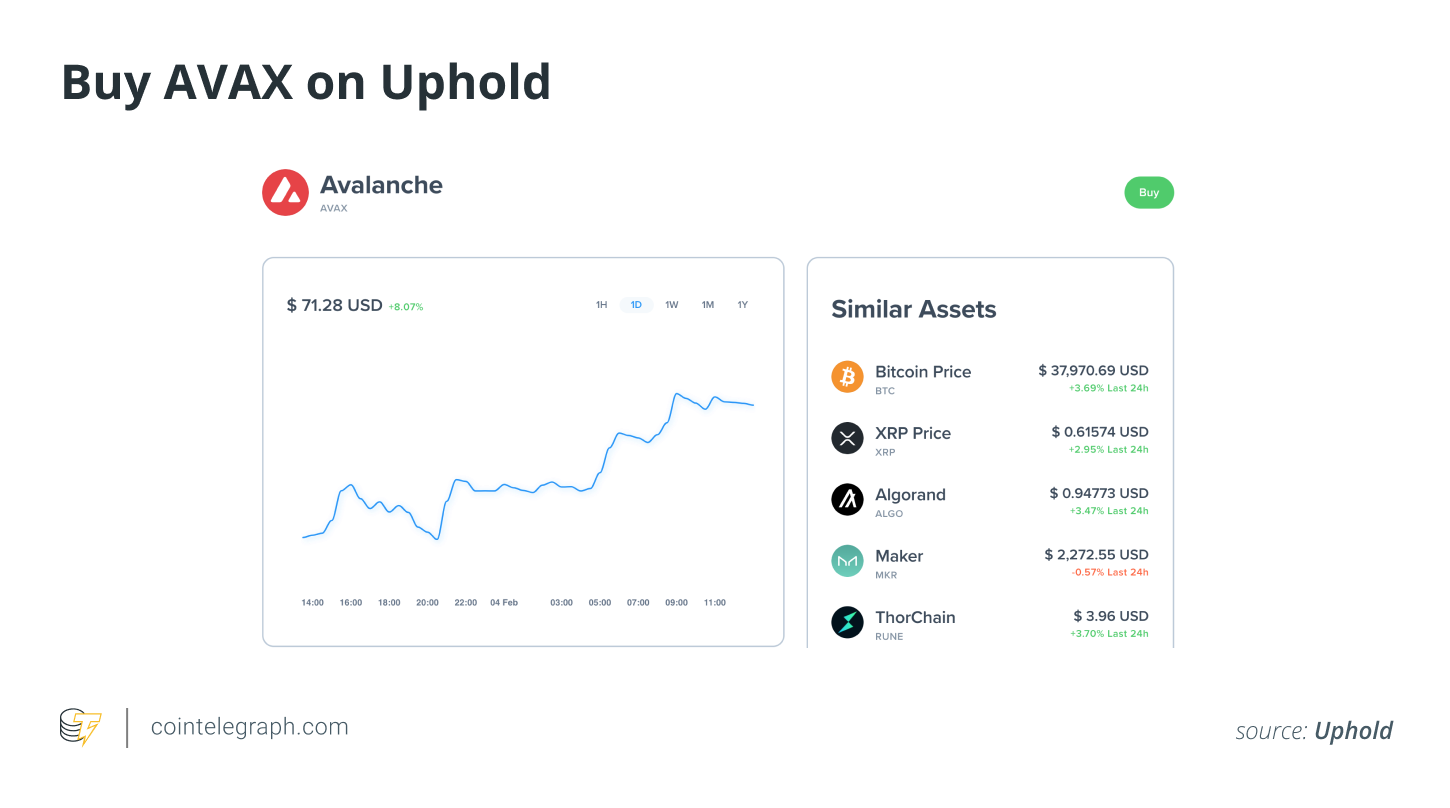Click the black XRP icon
The image size is (1450, 808).
[847, 438]
